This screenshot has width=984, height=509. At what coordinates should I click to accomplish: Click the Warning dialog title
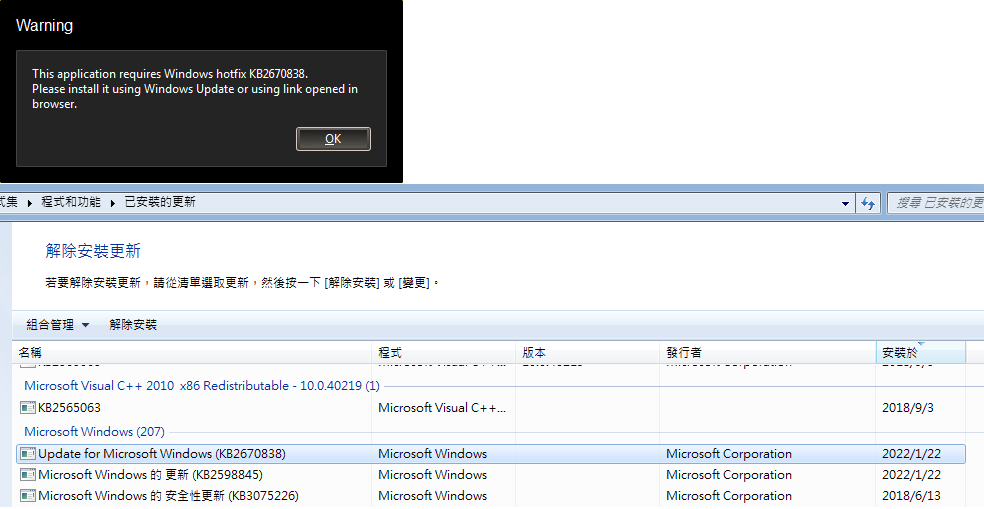pos(44,26)
